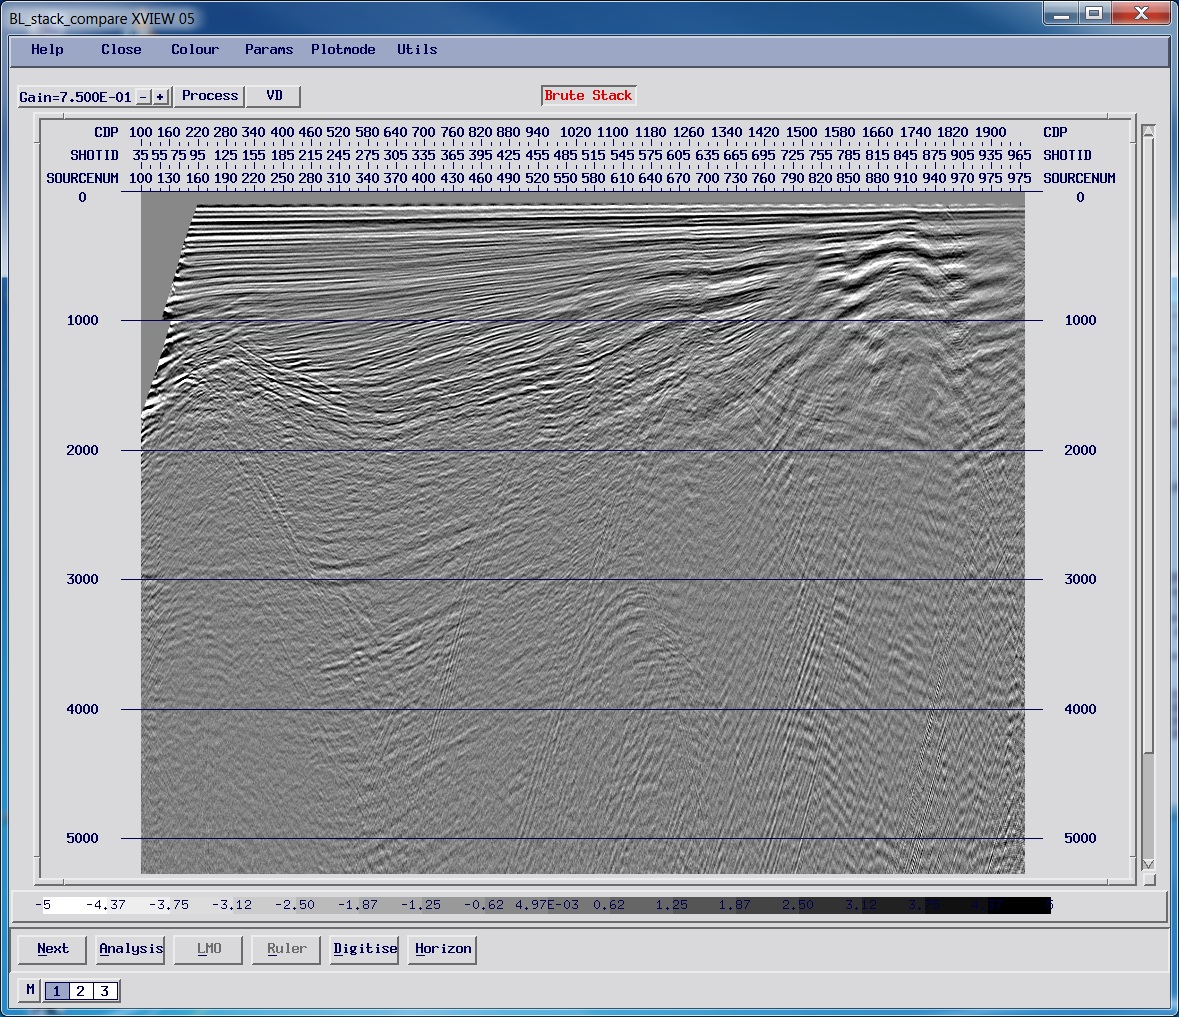Open the Horizon picking tool
The image size is (1179, 1017).
[441, 949]
